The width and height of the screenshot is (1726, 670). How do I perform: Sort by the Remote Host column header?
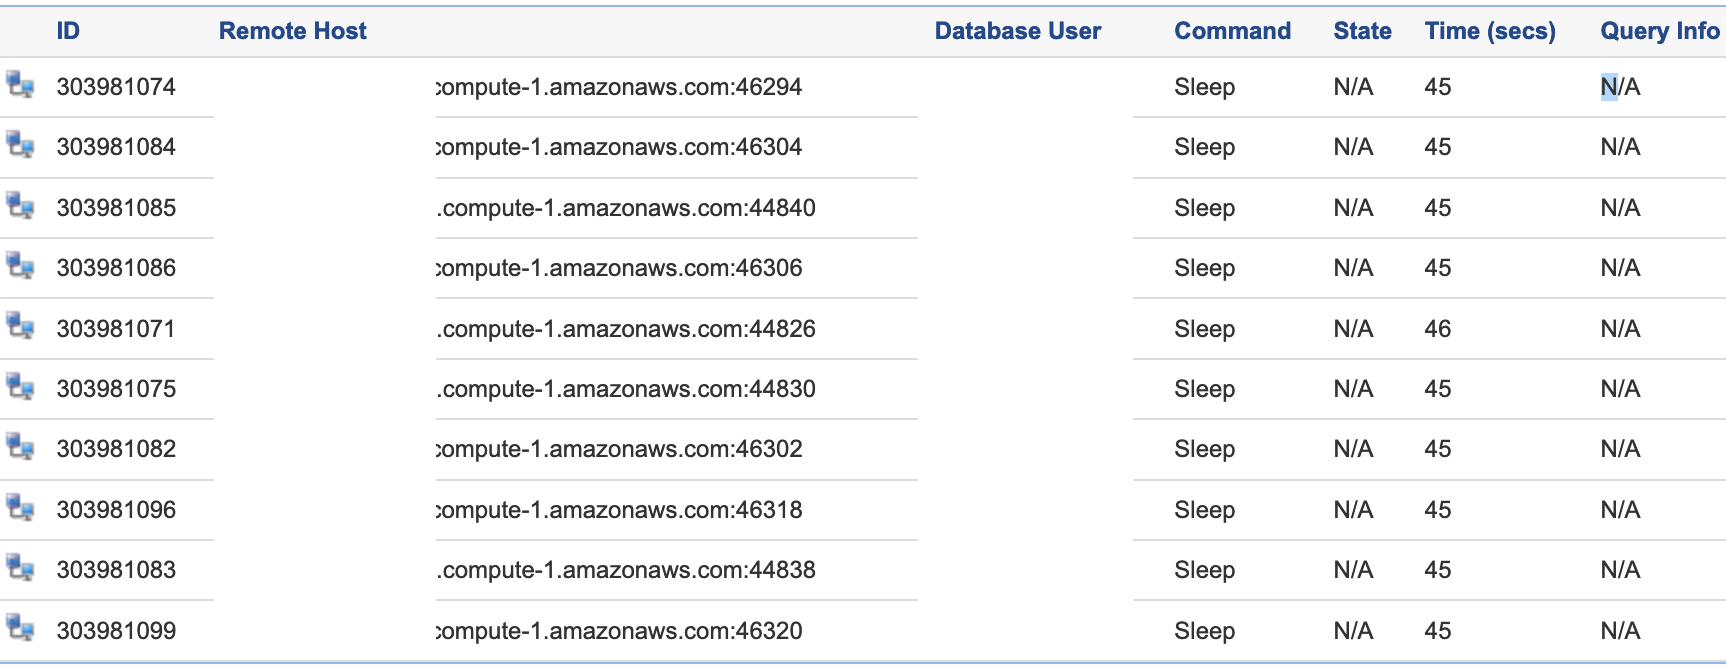pyautogui.click(x=291, y=31)
